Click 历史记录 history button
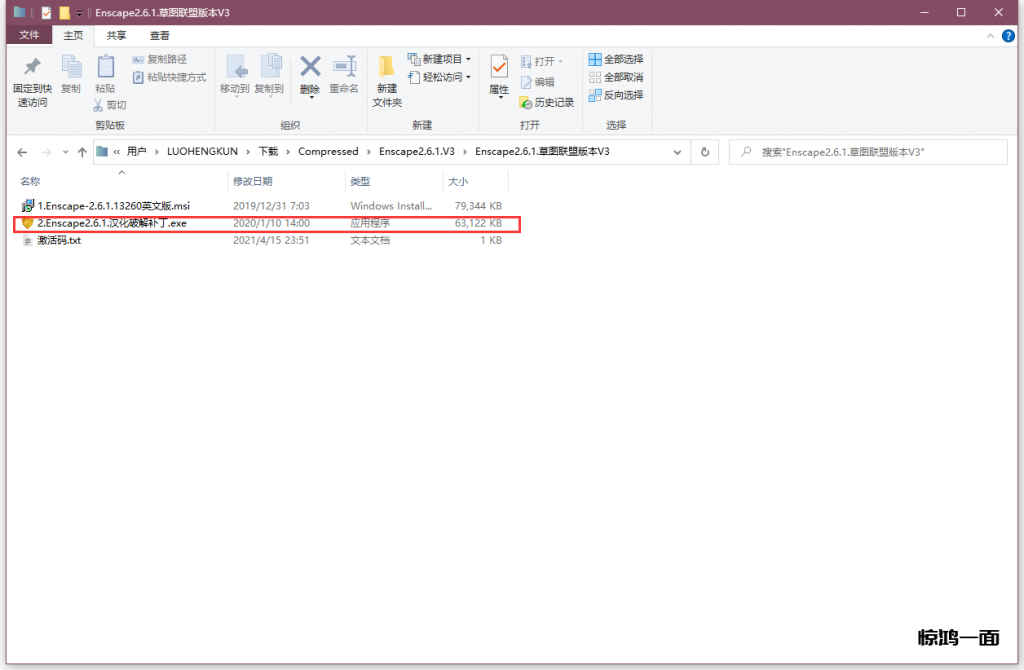 coord(546,102)
